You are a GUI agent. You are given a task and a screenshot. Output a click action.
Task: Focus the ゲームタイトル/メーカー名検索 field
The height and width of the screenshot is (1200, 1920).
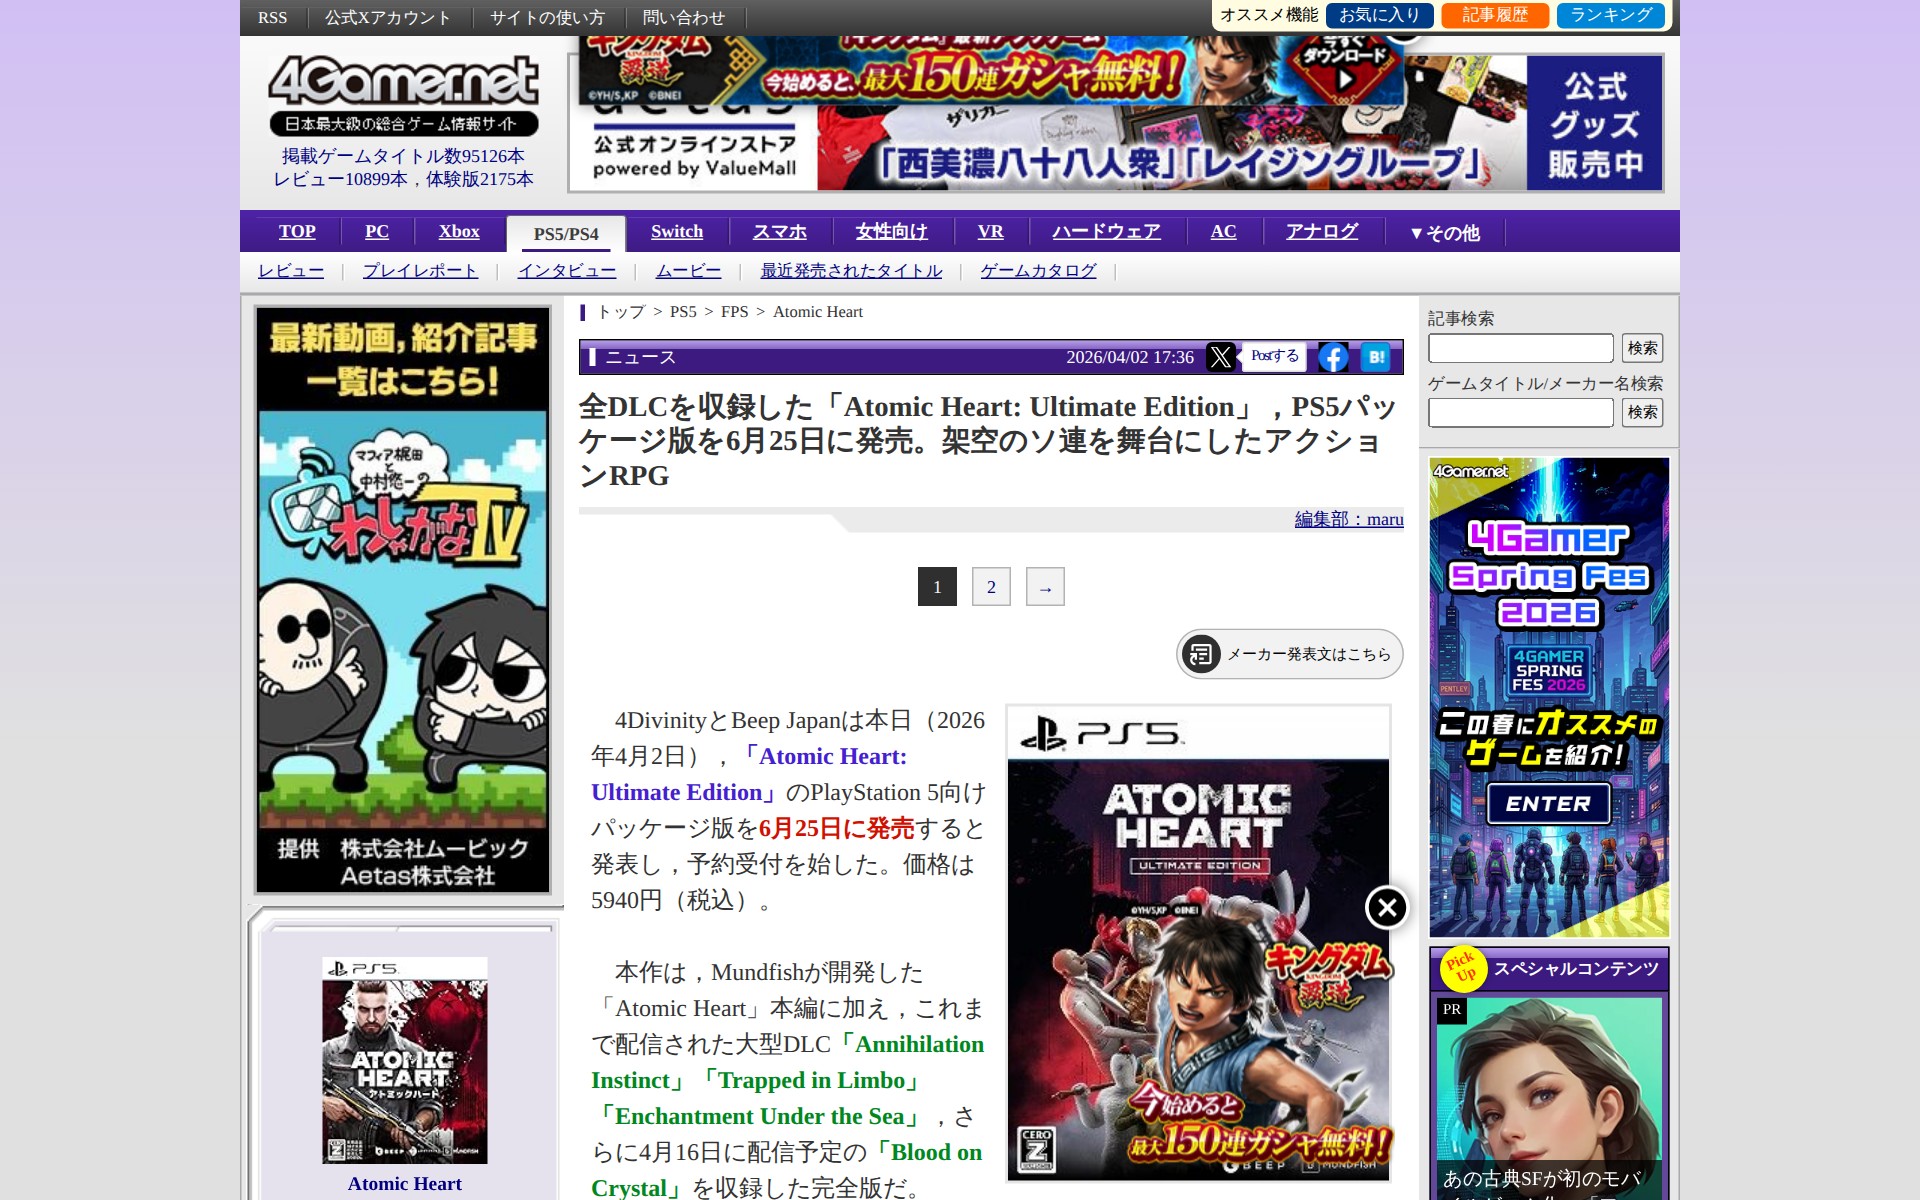[x=1520, y=412]
